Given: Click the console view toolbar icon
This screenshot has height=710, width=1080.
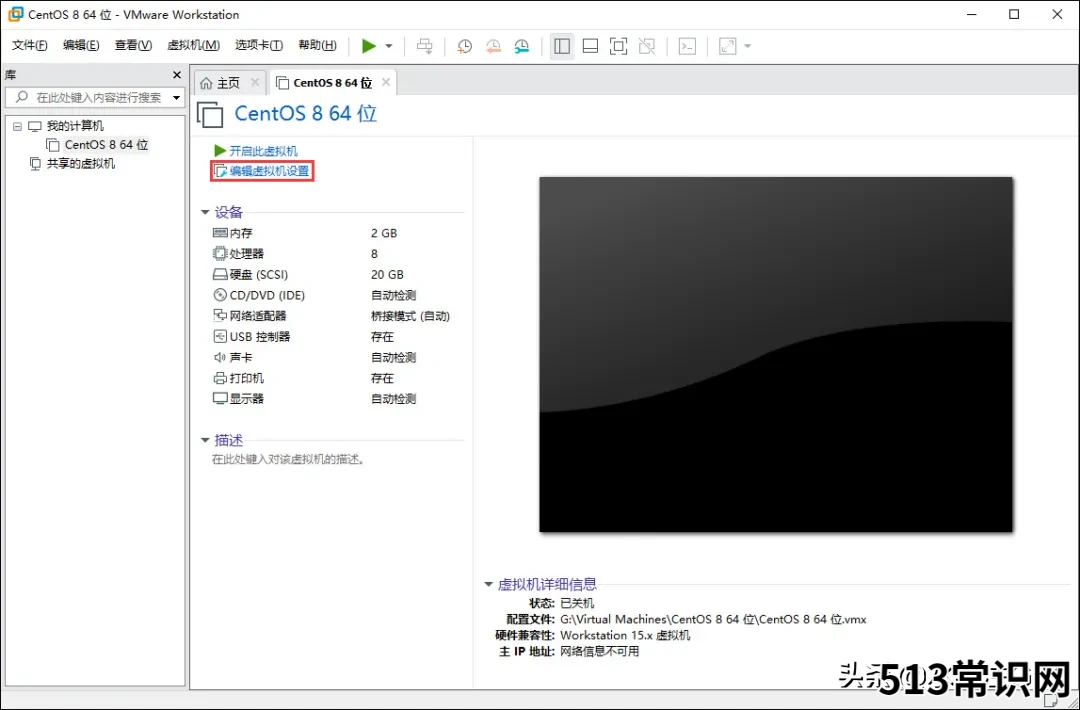Looking at the screenshot, I should [x=687, y=46].
